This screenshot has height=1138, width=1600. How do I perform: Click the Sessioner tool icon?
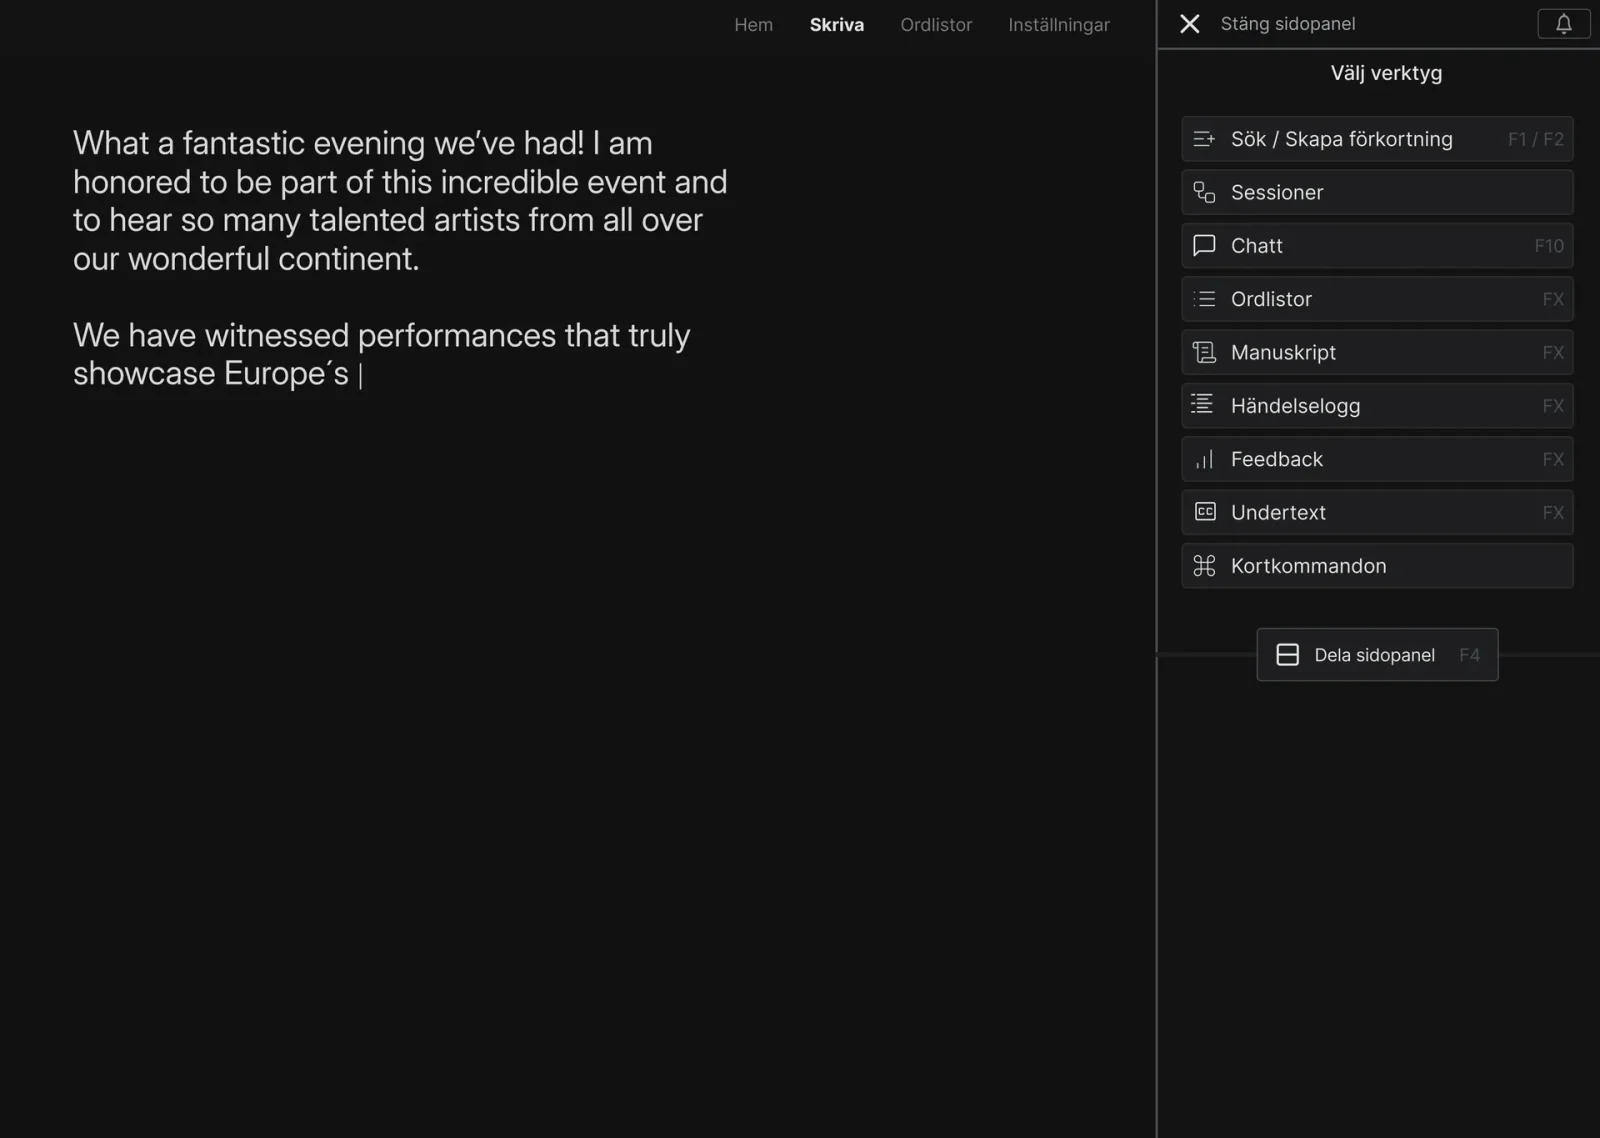pyautogui.click(x=1204, y=192)
